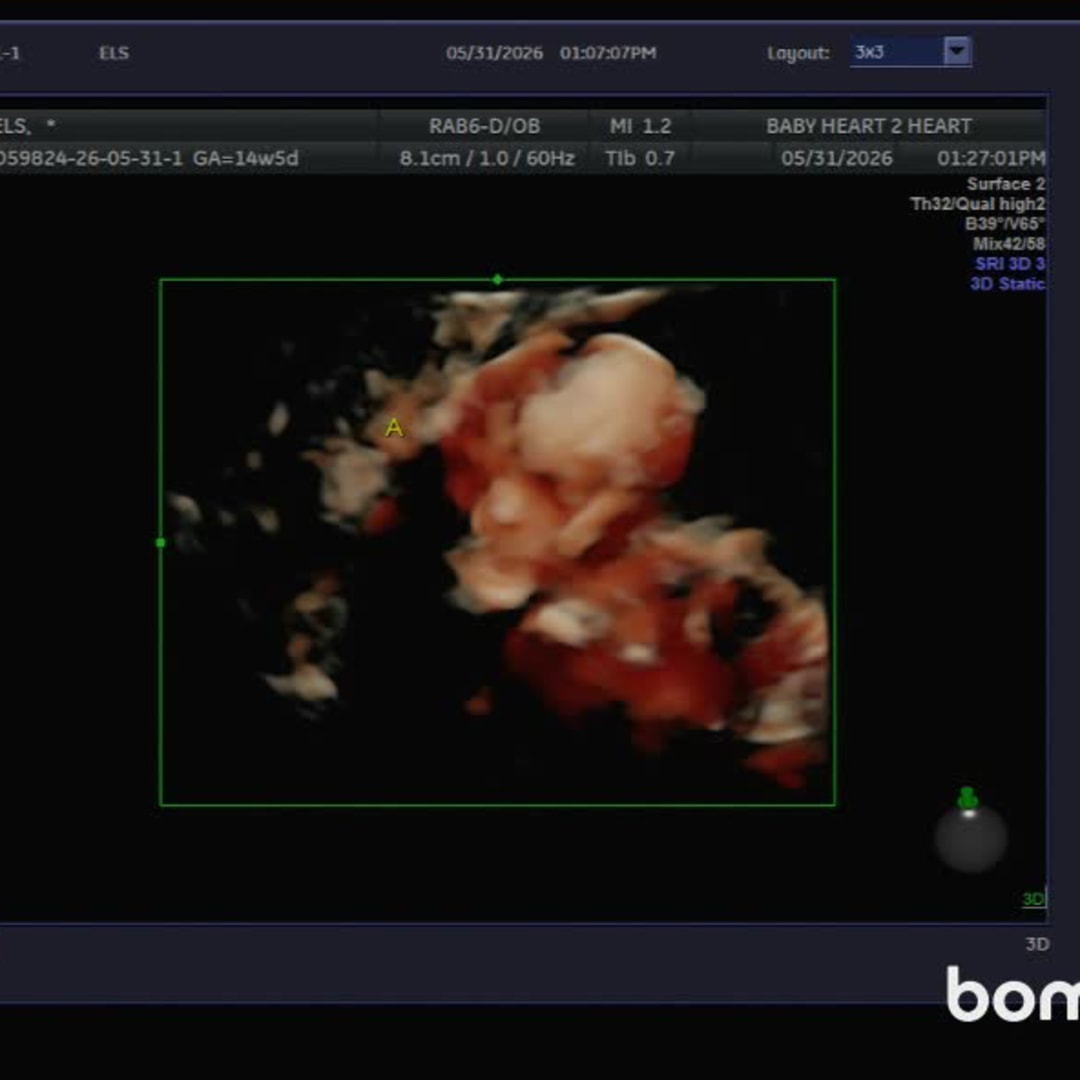Image resolution: width=1080 pixels, height=1080 pixels.
Task: Click the Layout dropdown arrow button
Action: [957, 52]
